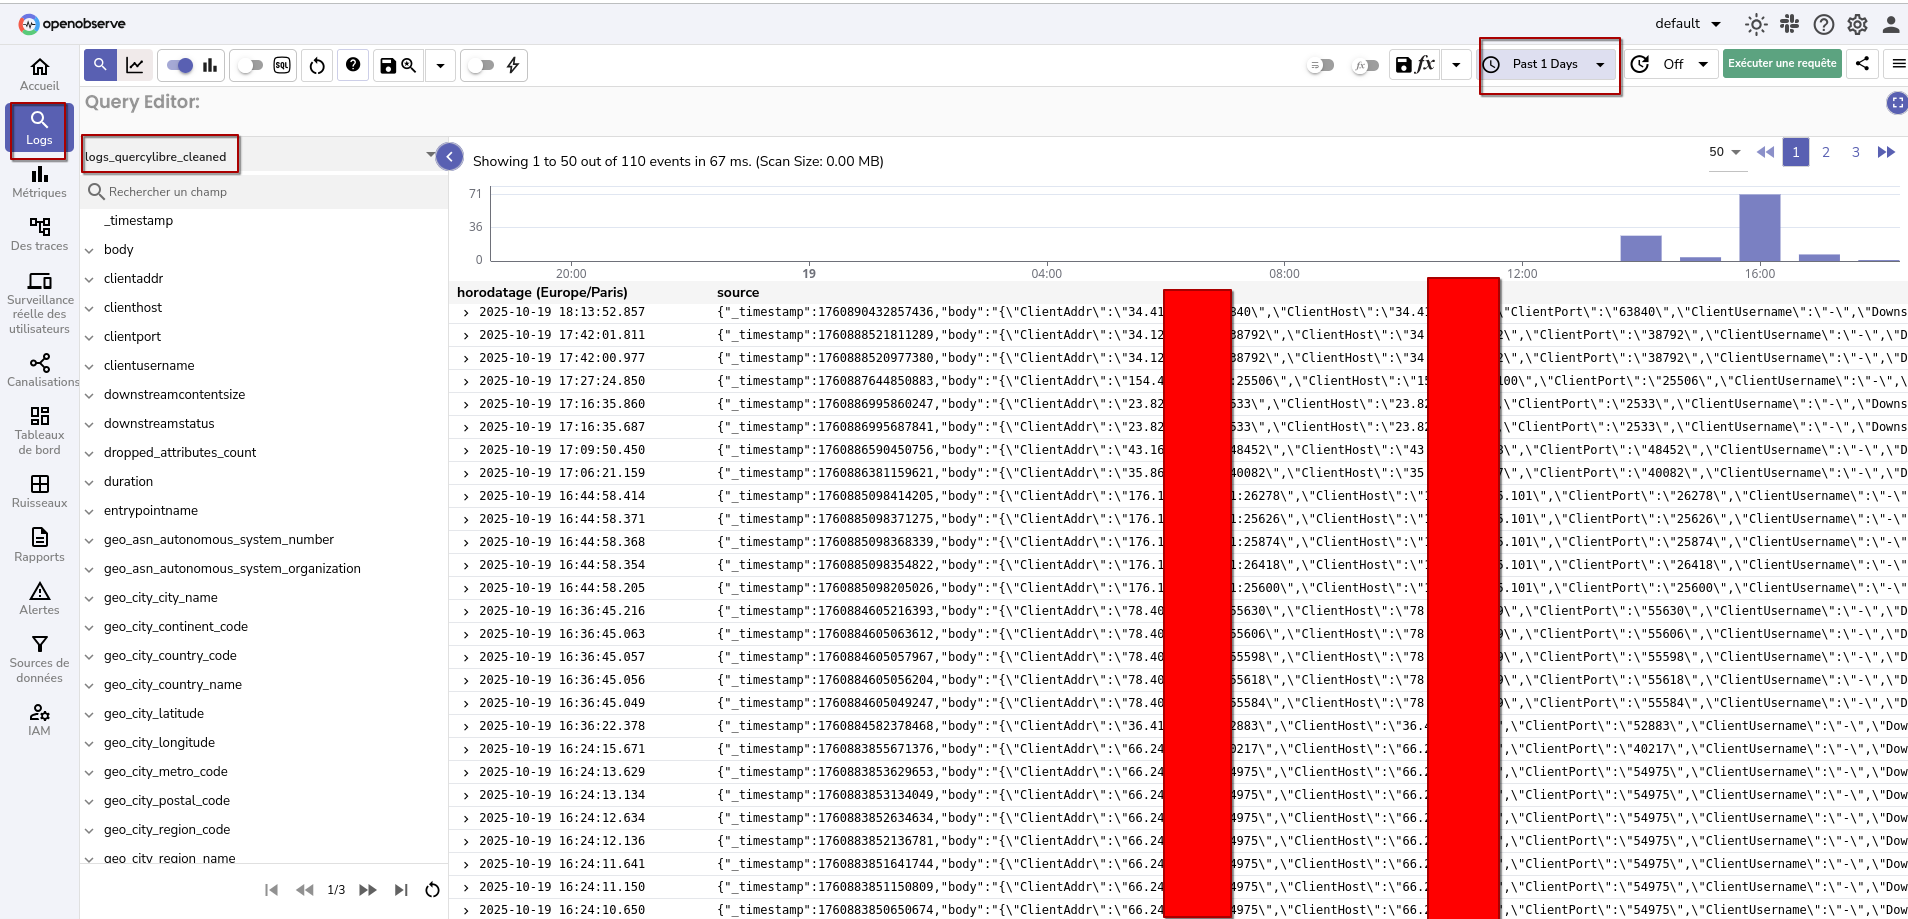This screenshot has height=919, width=1908.
Task: Go to results page 2
Action: pos(1826,152)
